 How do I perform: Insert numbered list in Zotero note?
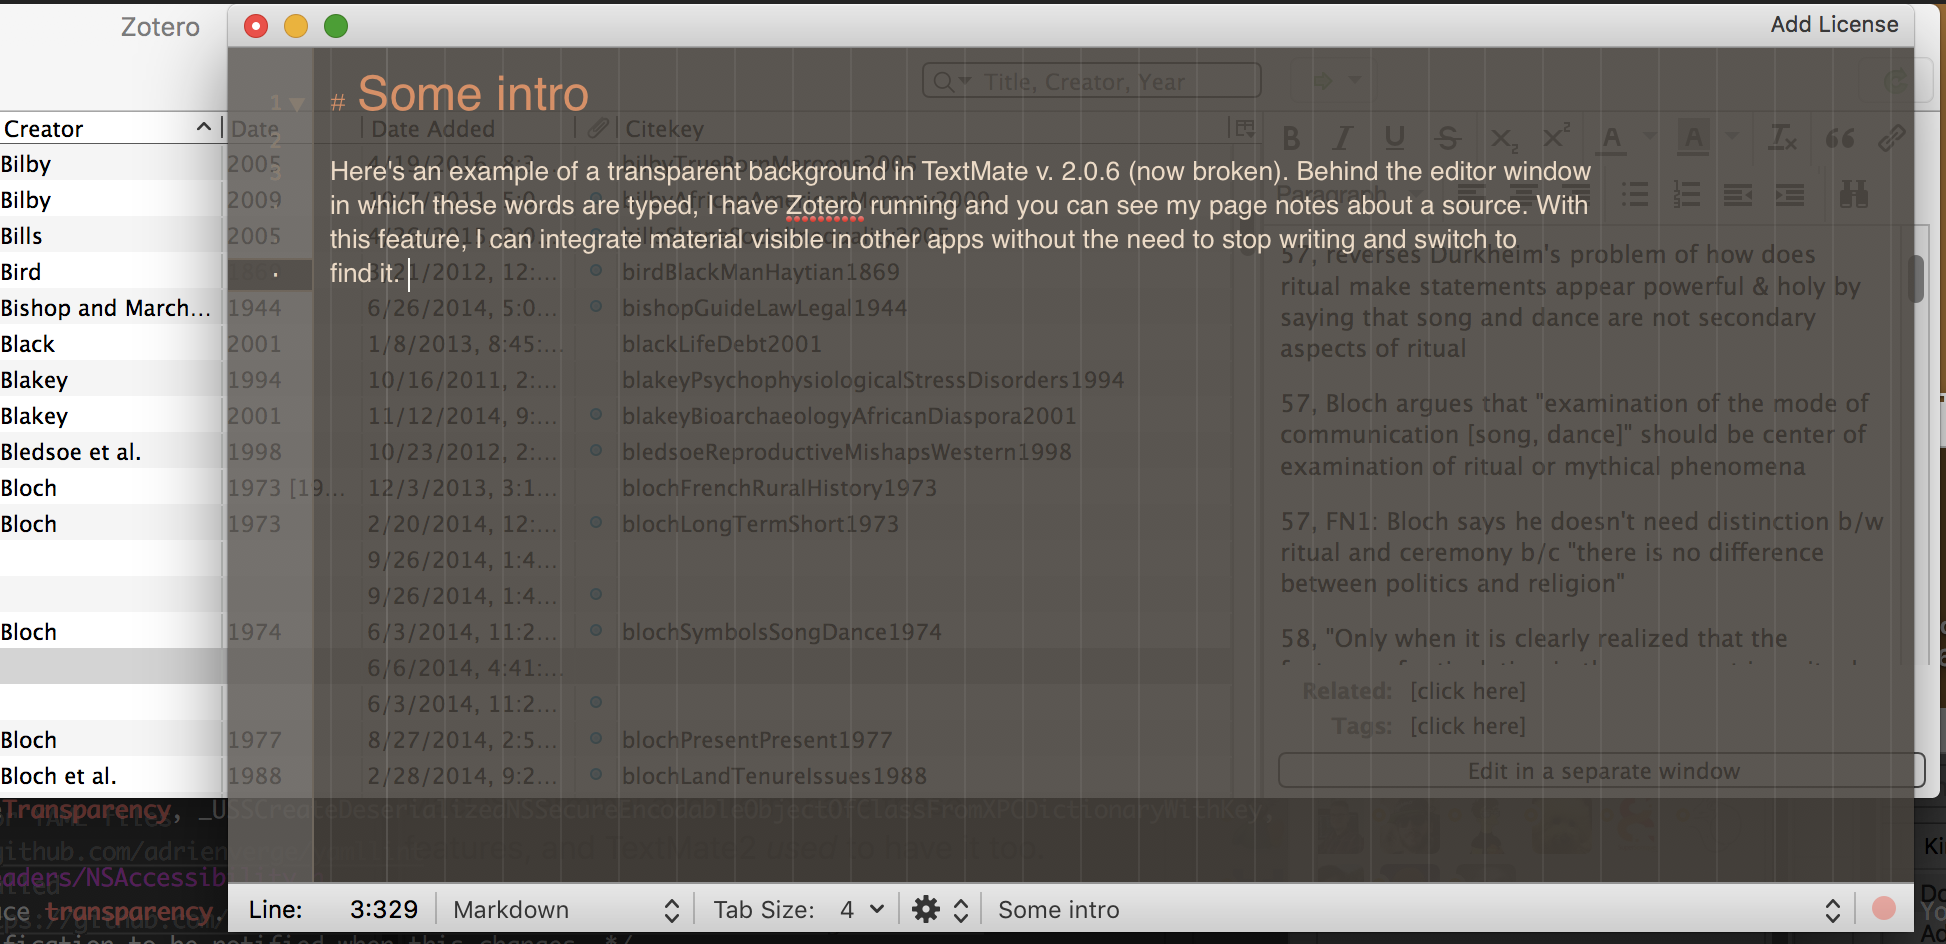point(1687,194)
